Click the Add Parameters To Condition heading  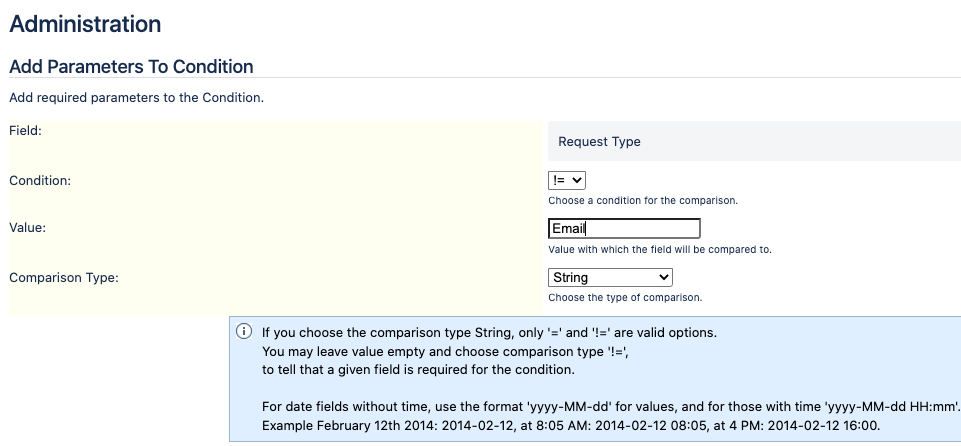click(x=131, y=66)
